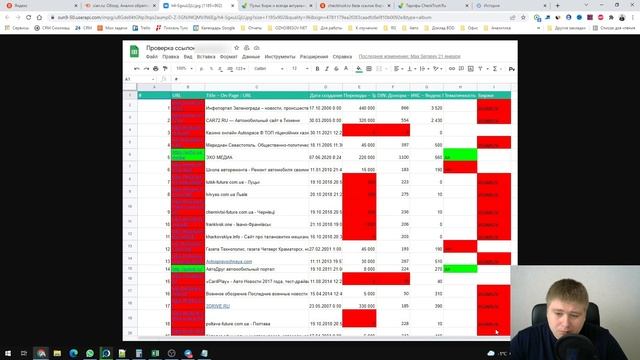Click the move-to-folder icon beside the title
This screenshot has width=640, height=360.
click(x=247, y=48)
